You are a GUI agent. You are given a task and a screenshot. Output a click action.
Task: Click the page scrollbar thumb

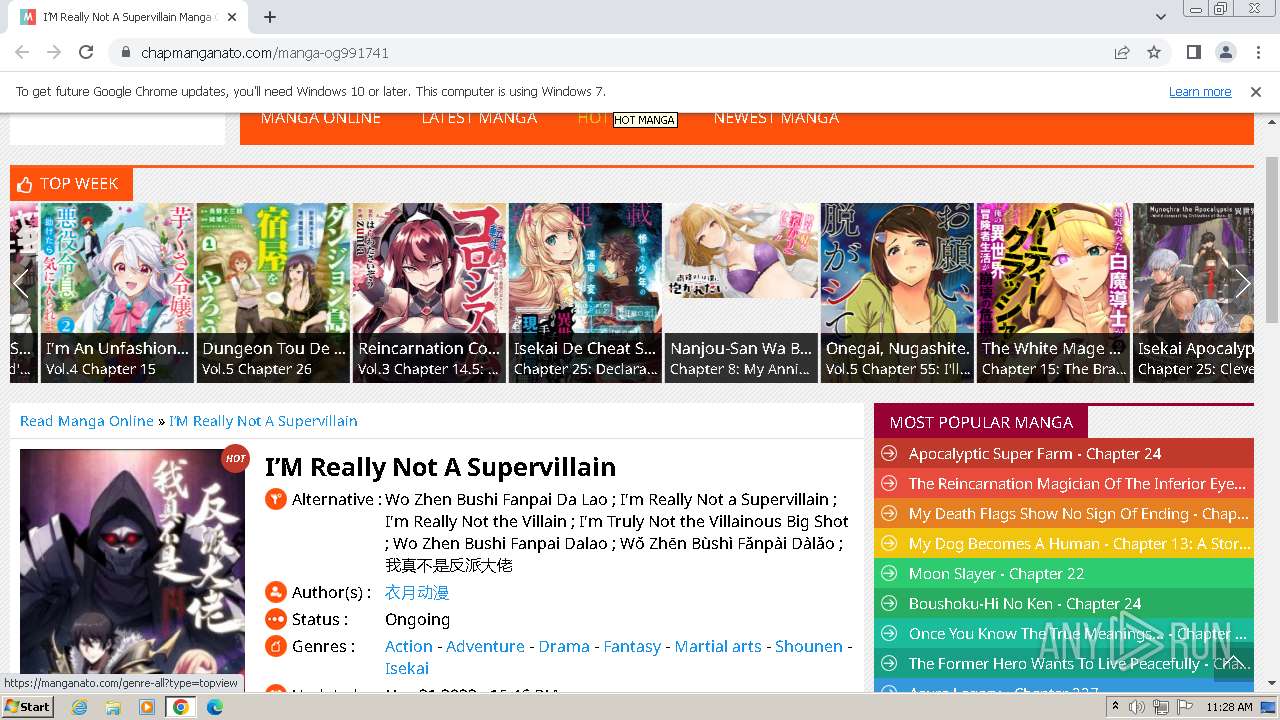coord(1271,239)
